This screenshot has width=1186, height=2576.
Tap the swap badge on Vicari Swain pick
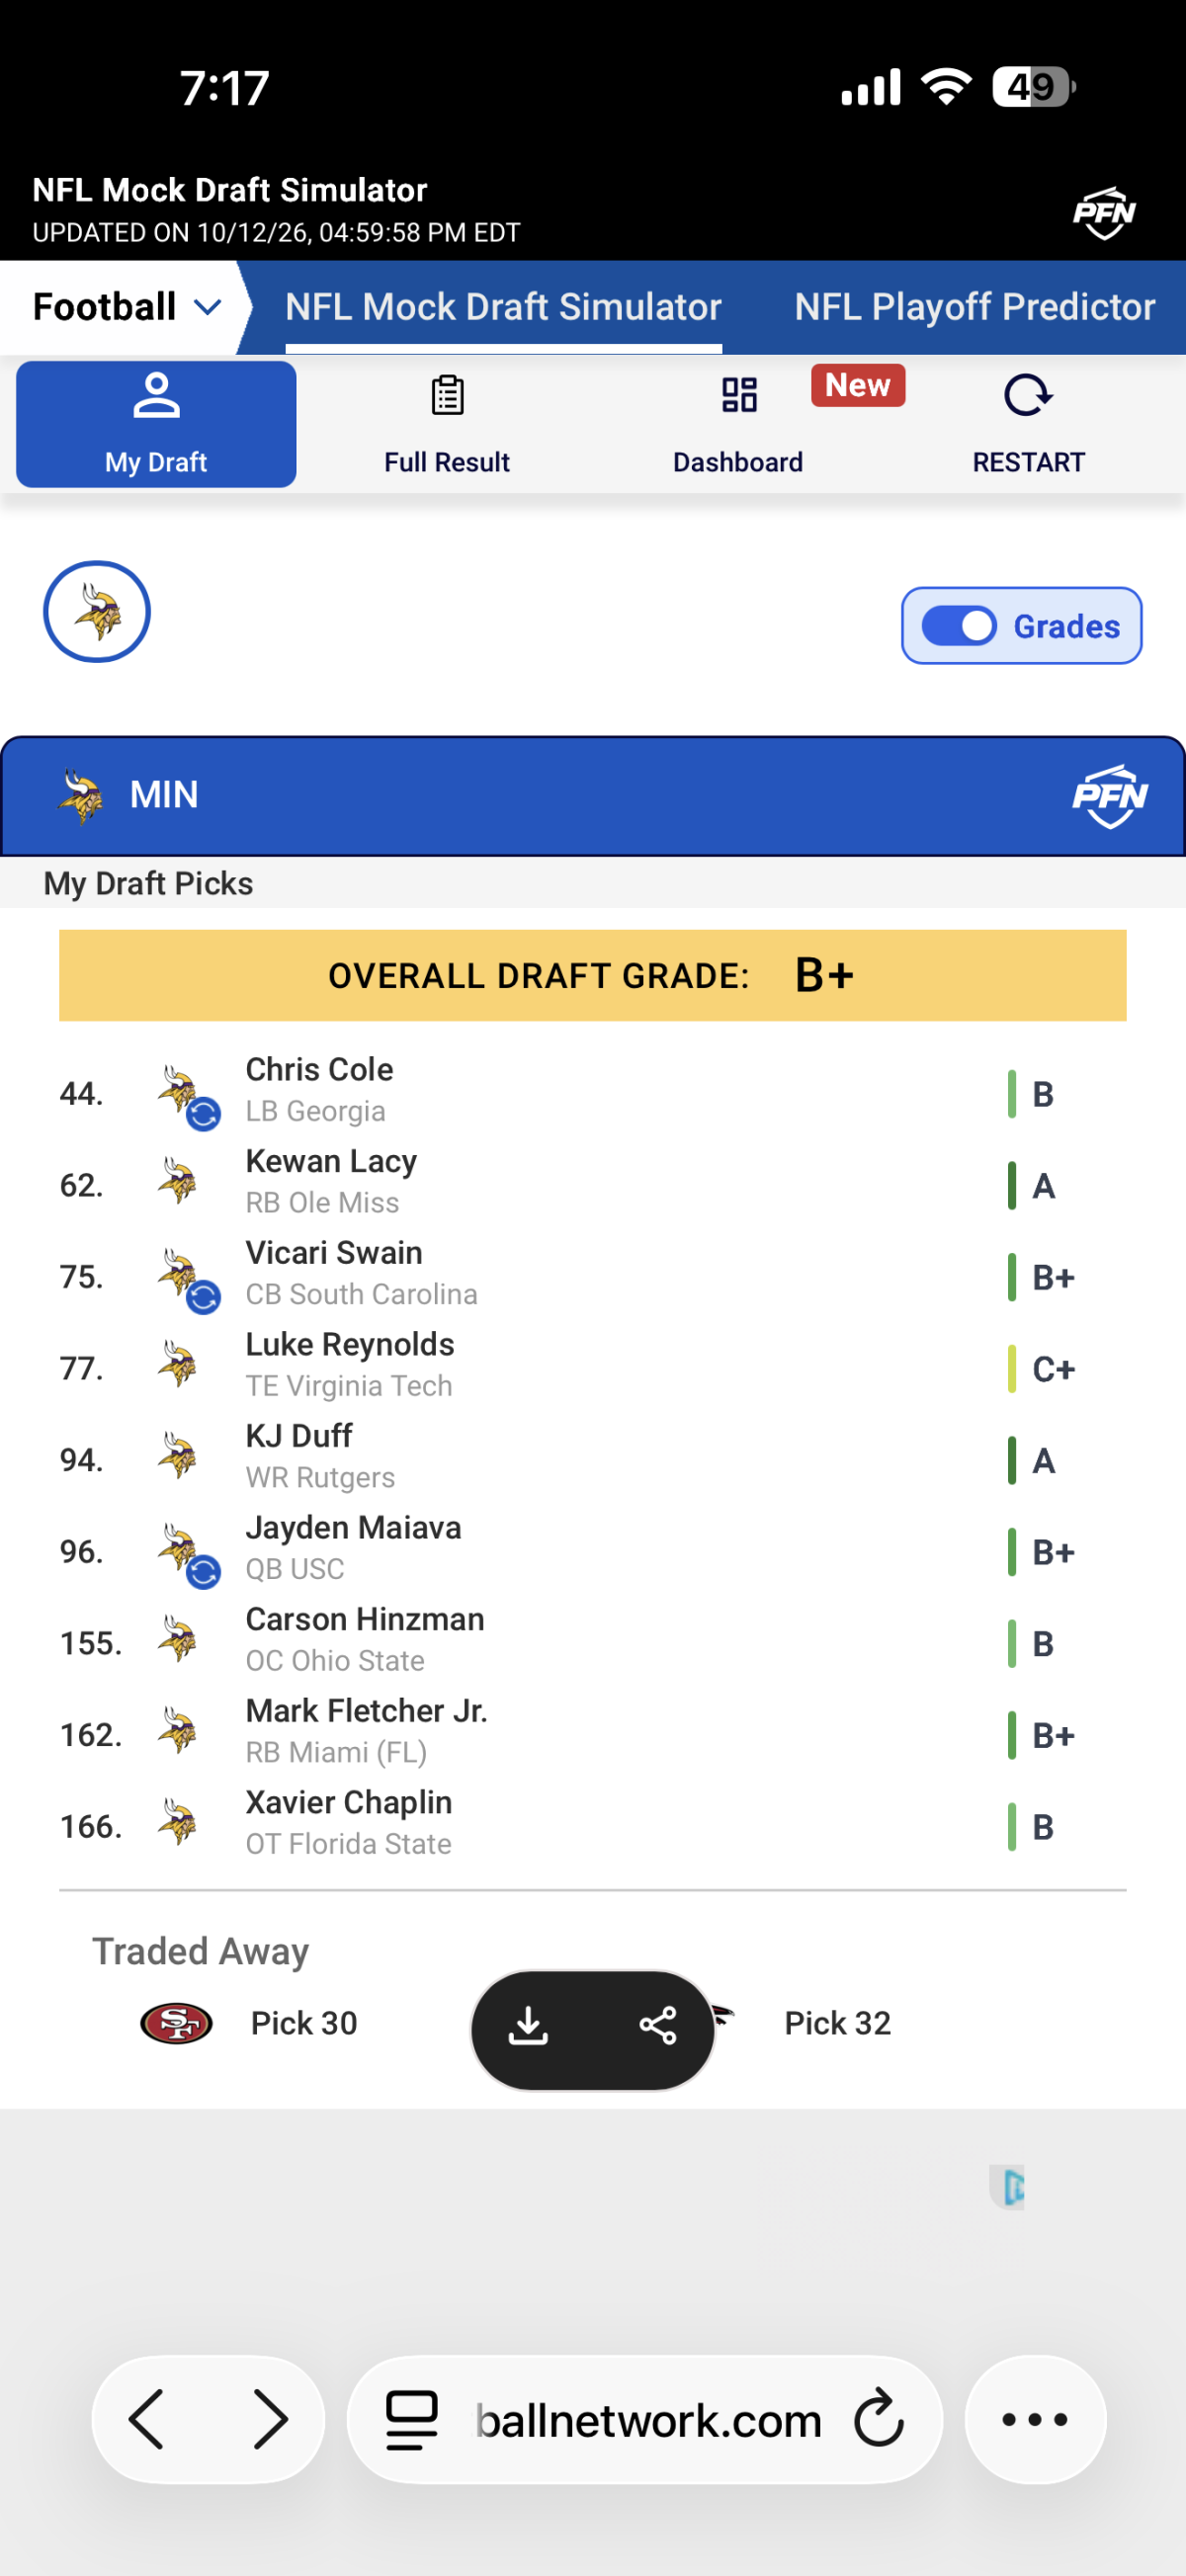coord(204,1297)
